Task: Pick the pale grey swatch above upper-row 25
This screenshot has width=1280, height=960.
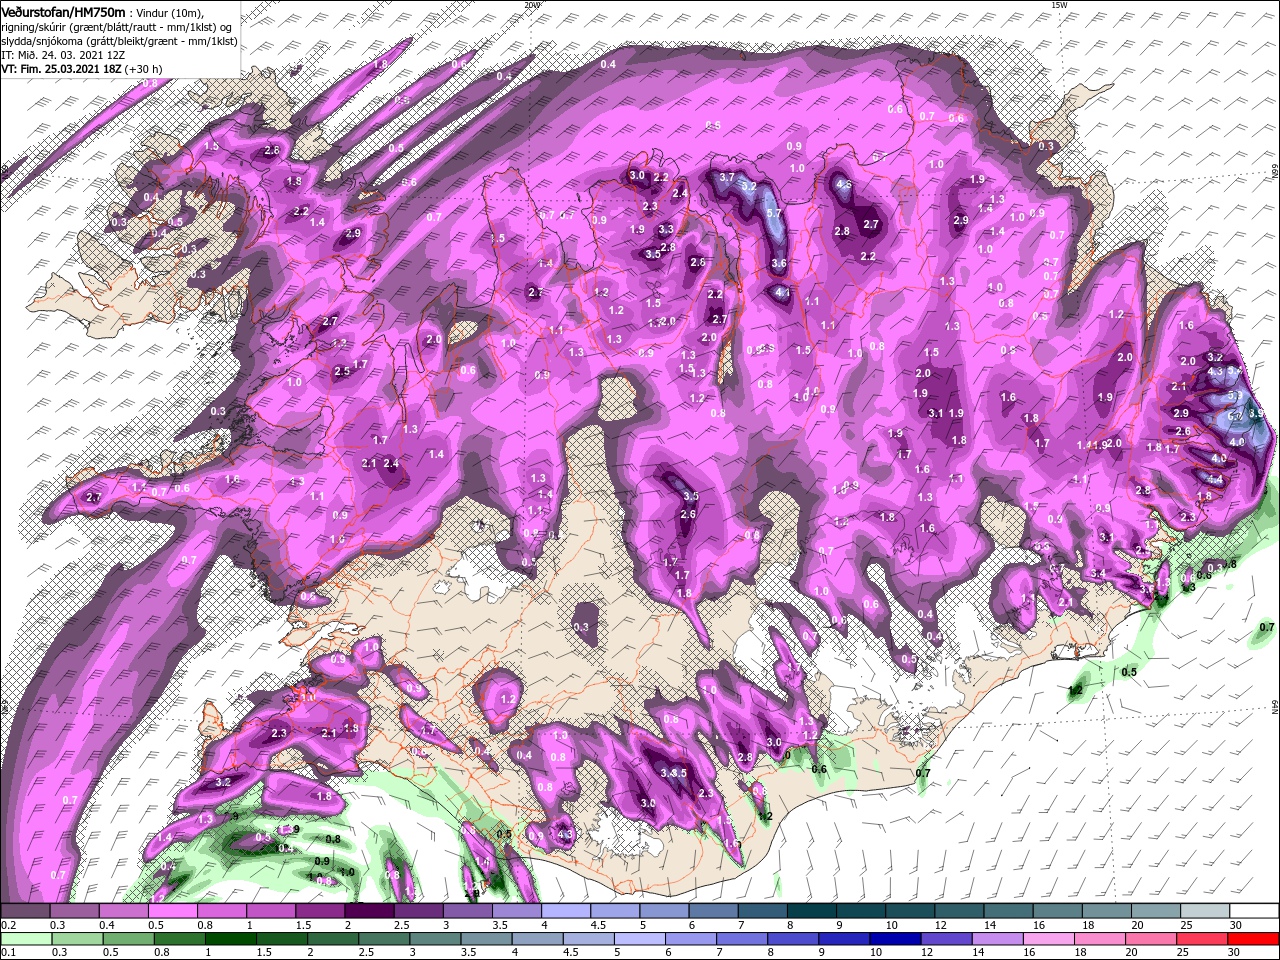Action: pyautogui.click(x=1205, y=911)
